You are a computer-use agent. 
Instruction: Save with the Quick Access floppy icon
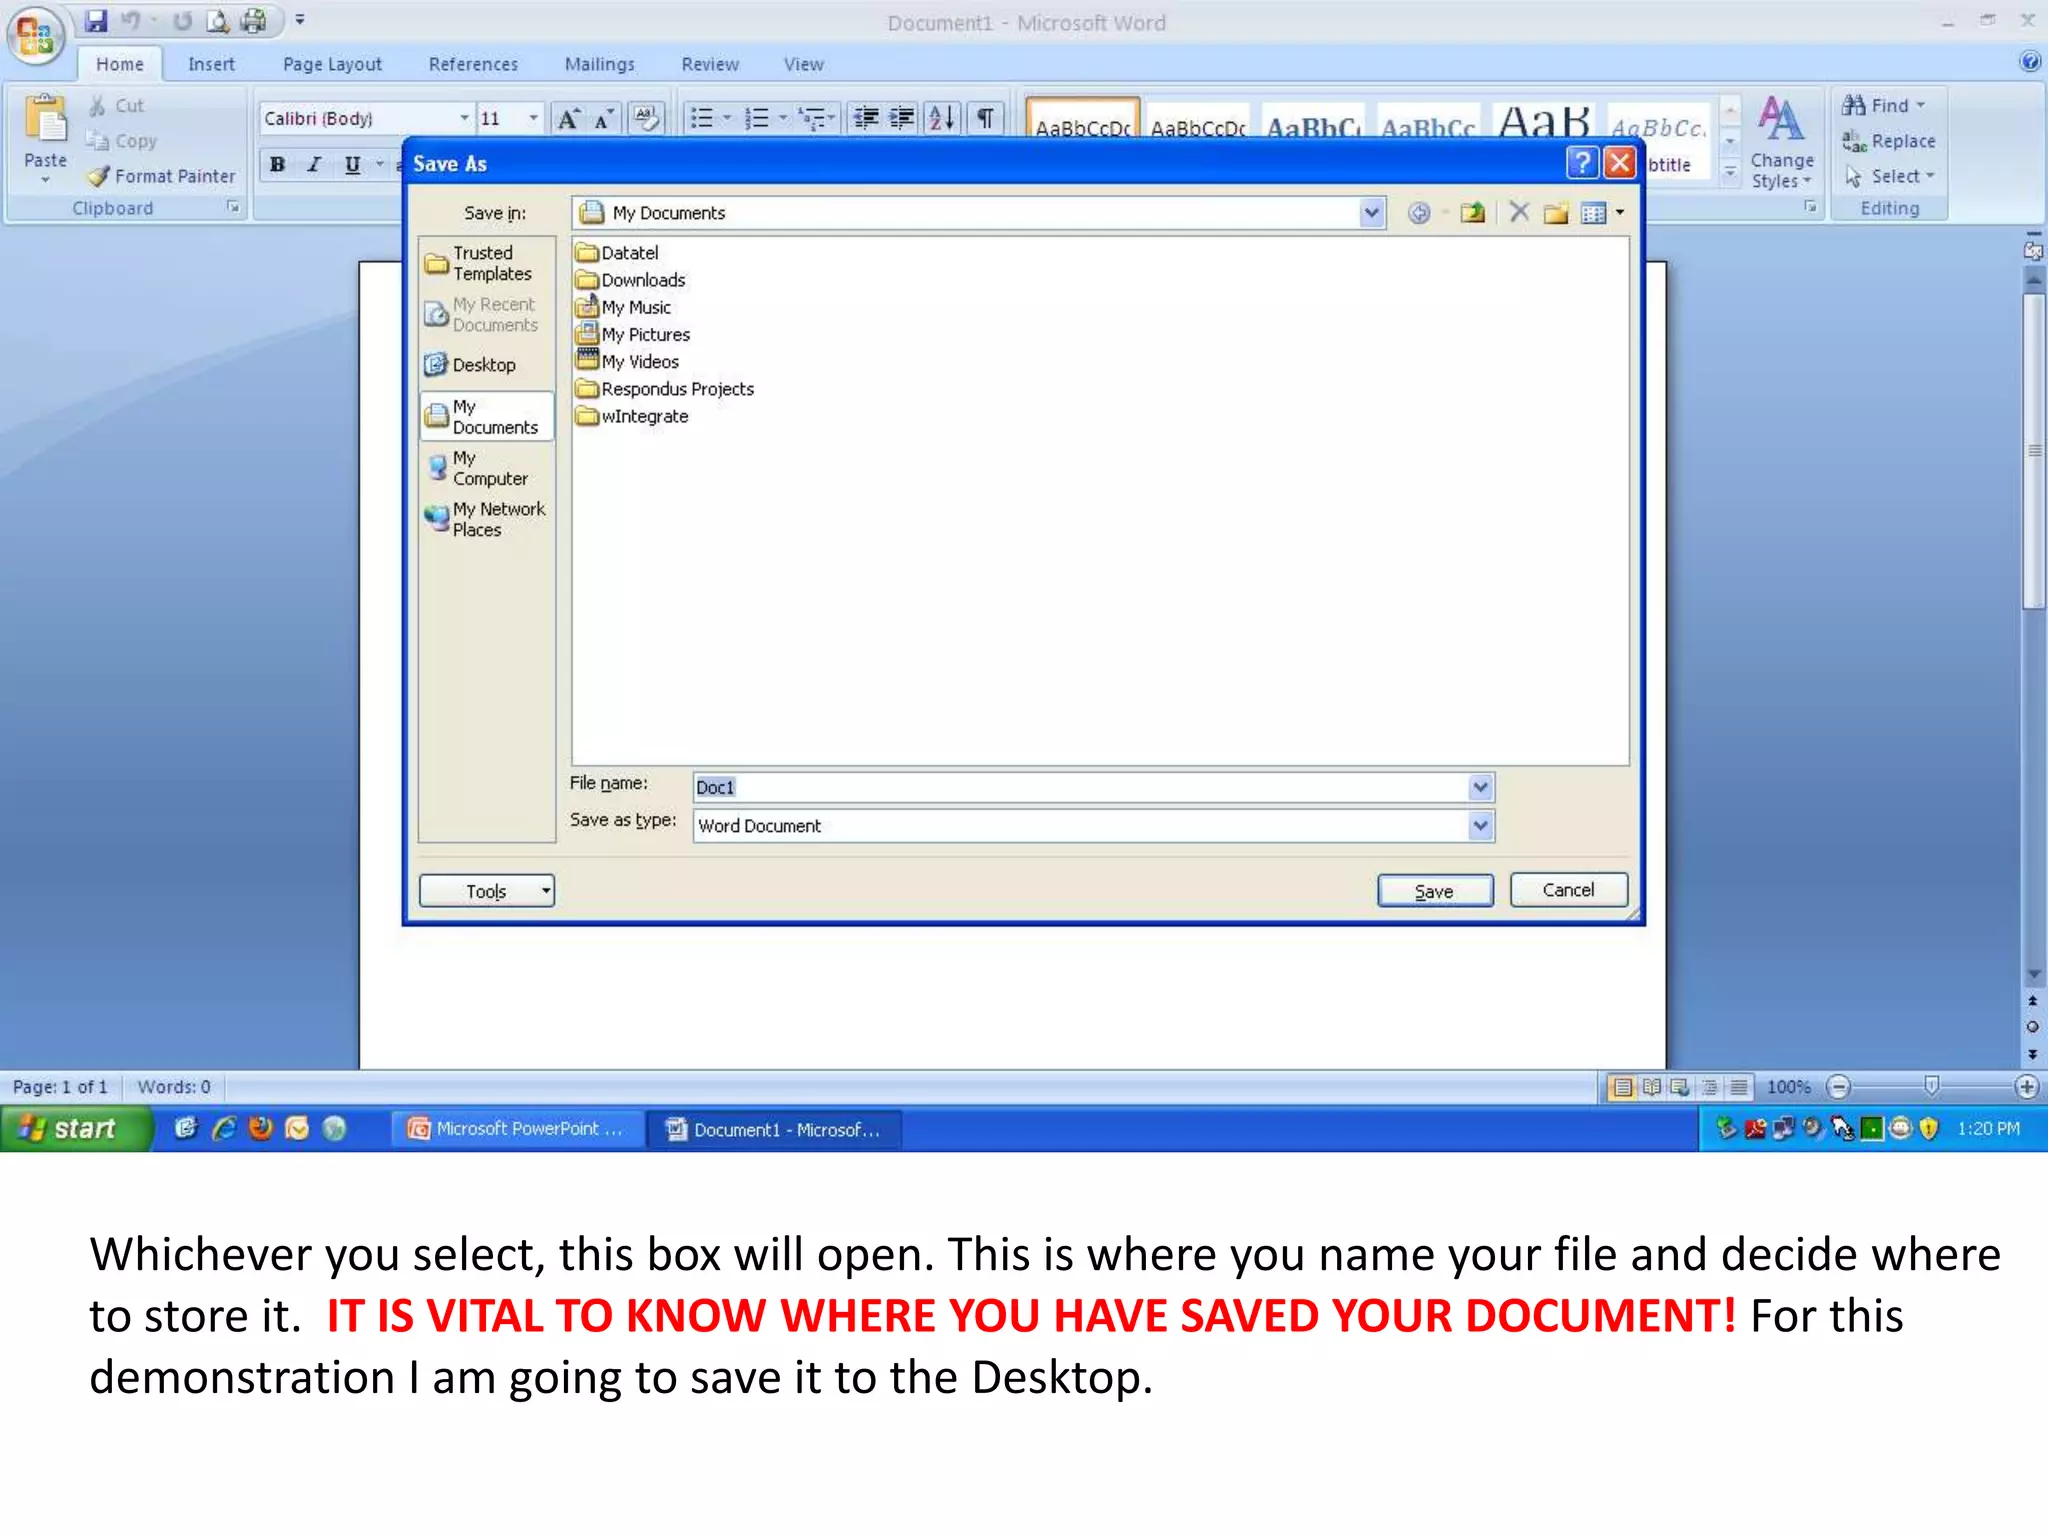tap(95, 20)
